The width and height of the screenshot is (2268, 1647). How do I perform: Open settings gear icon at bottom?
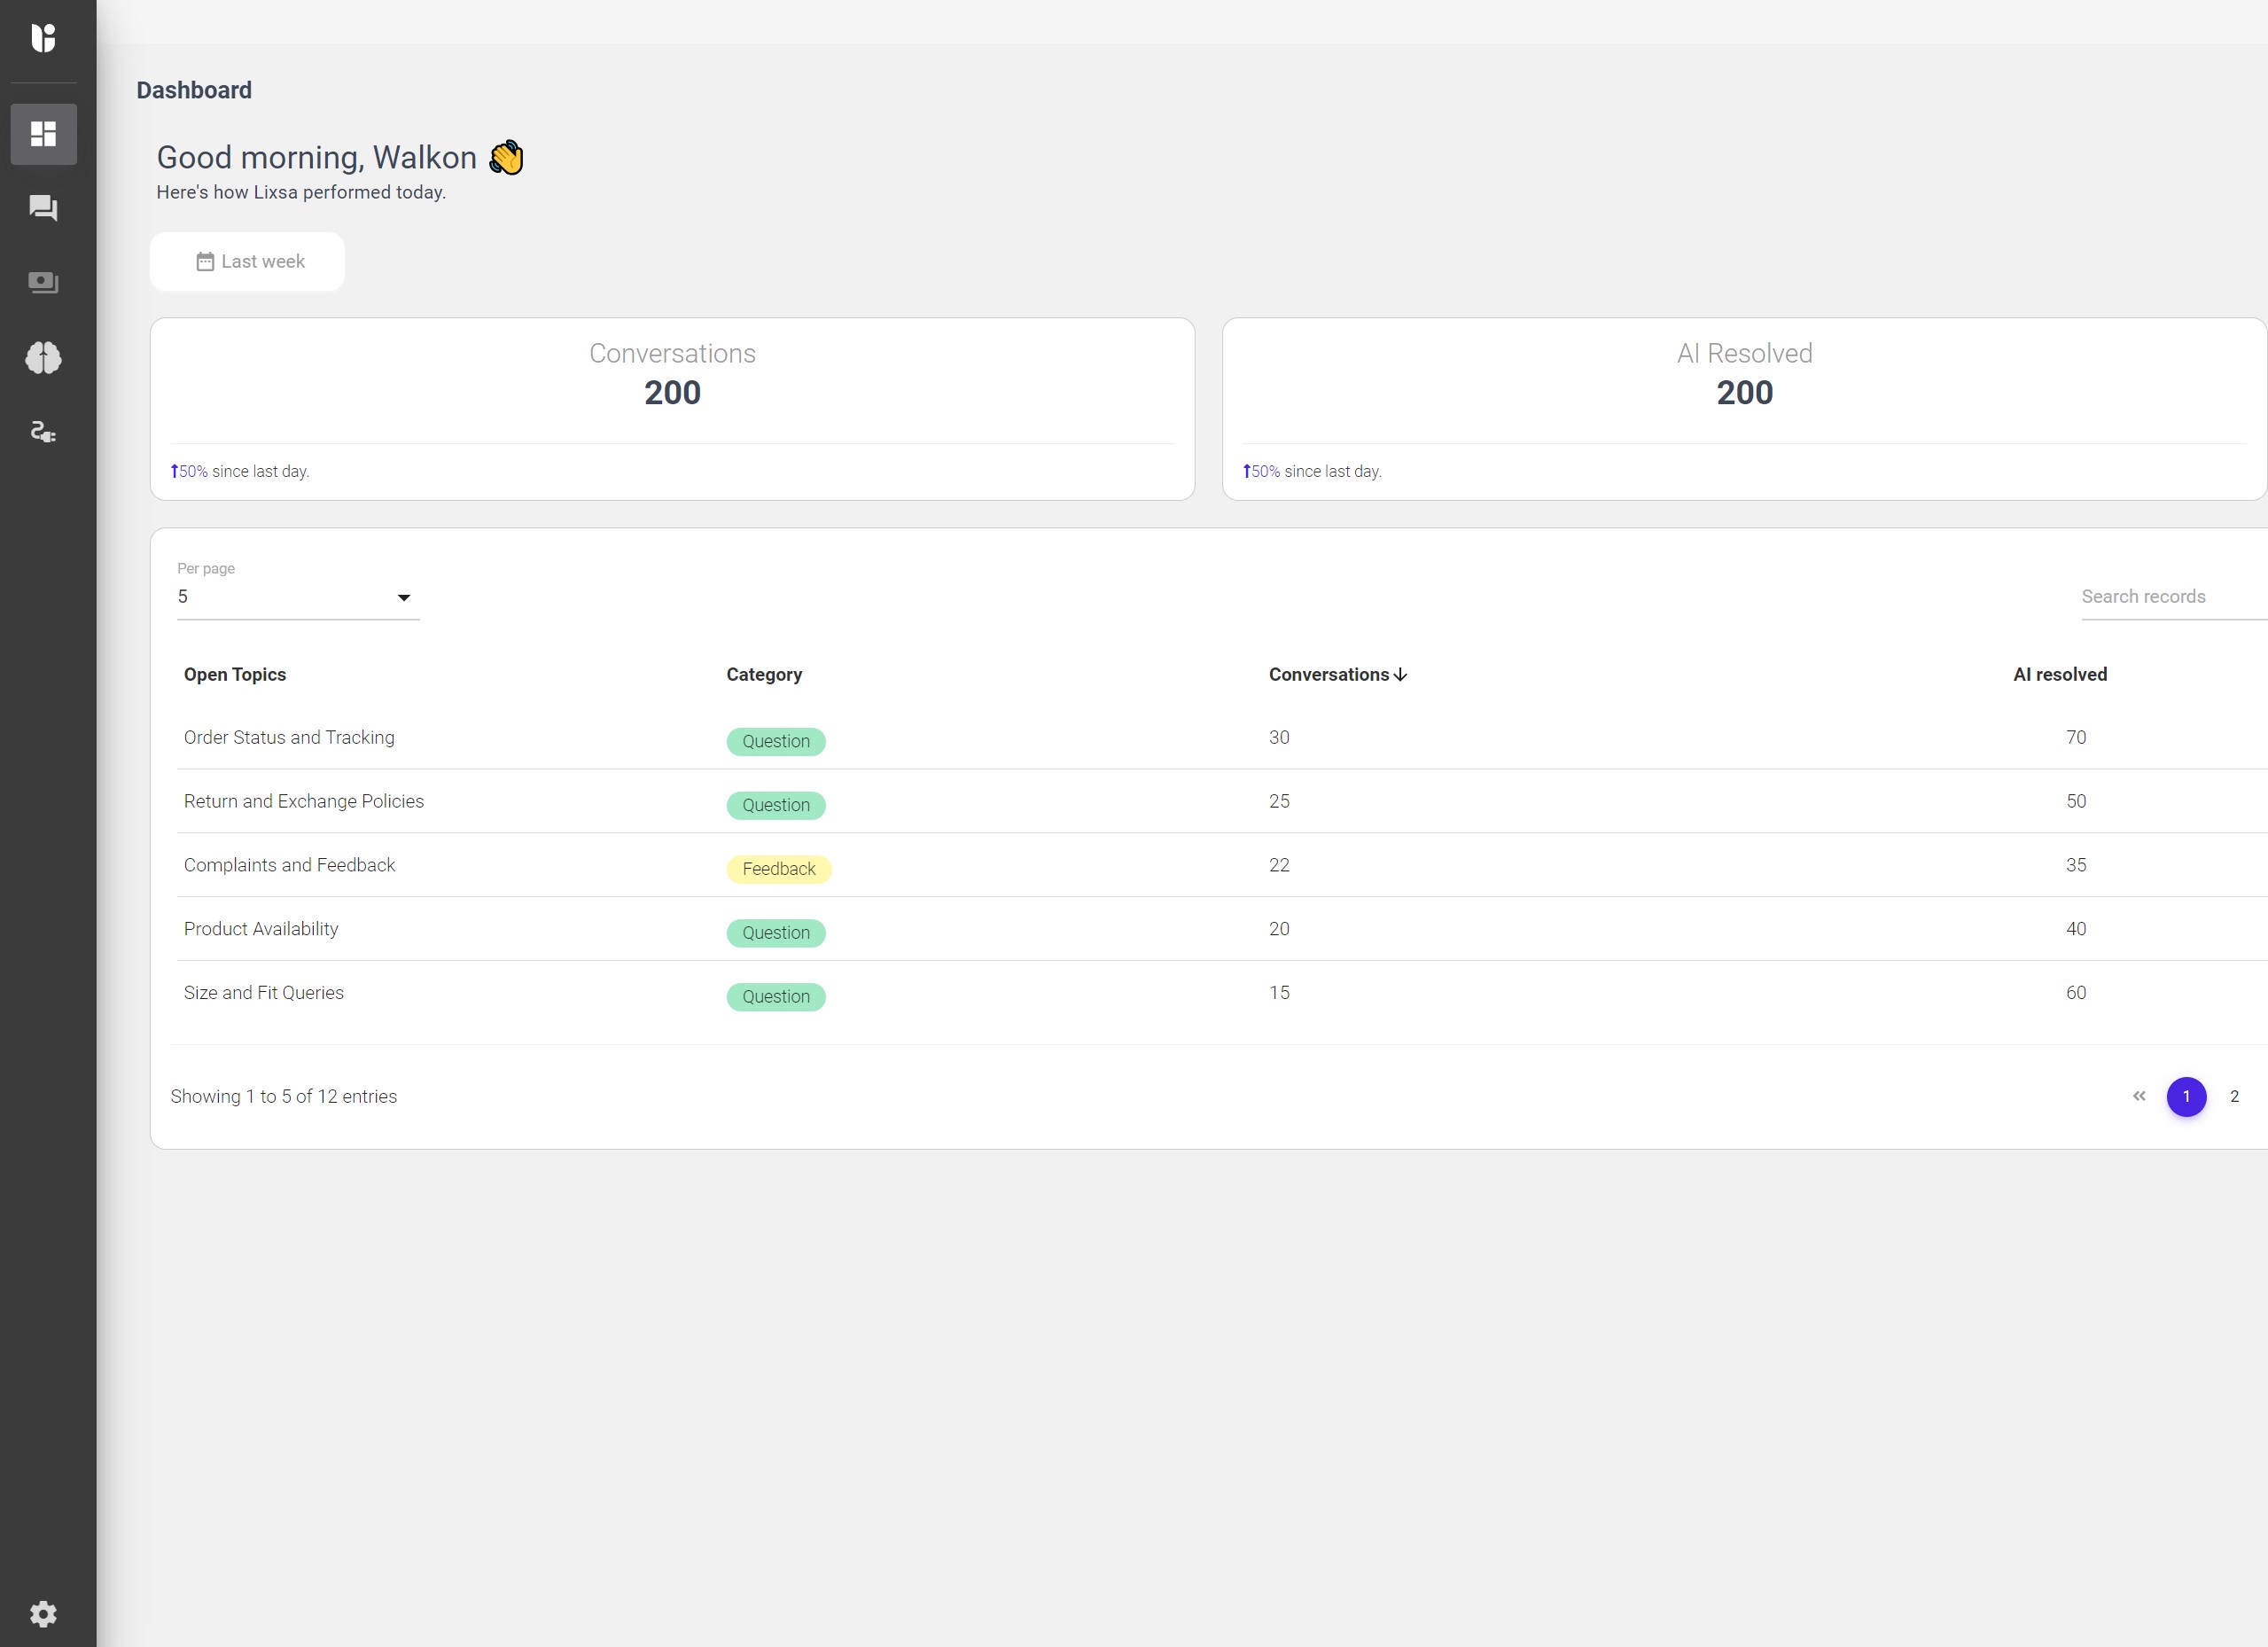(x=43, y=1614)
